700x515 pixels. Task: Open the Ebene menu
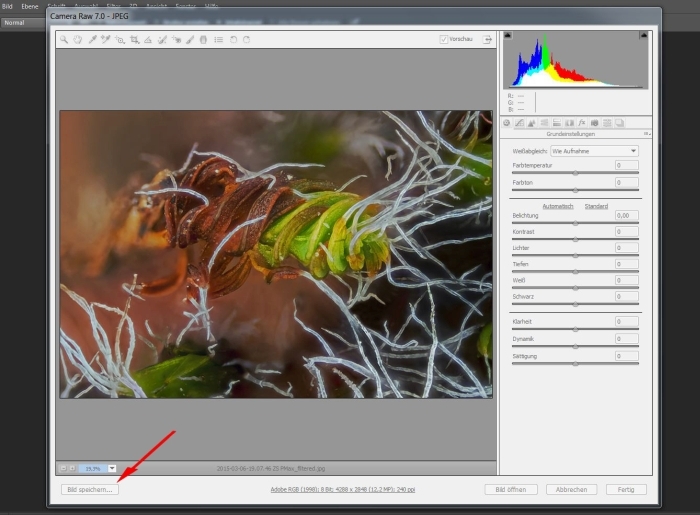point(30,6)
